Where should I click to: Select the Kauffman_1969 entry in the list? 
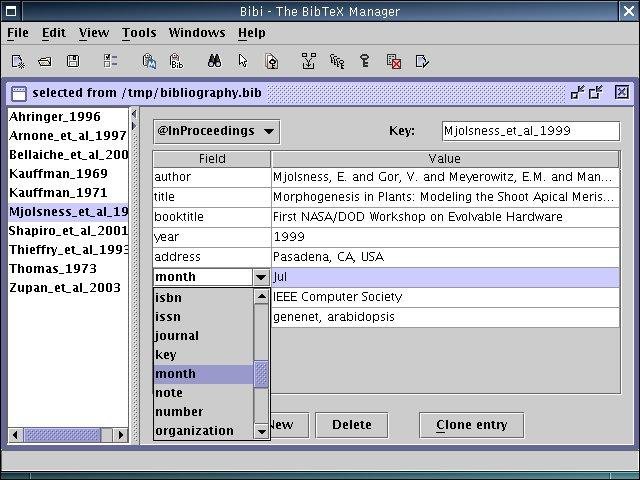(59, 174)
